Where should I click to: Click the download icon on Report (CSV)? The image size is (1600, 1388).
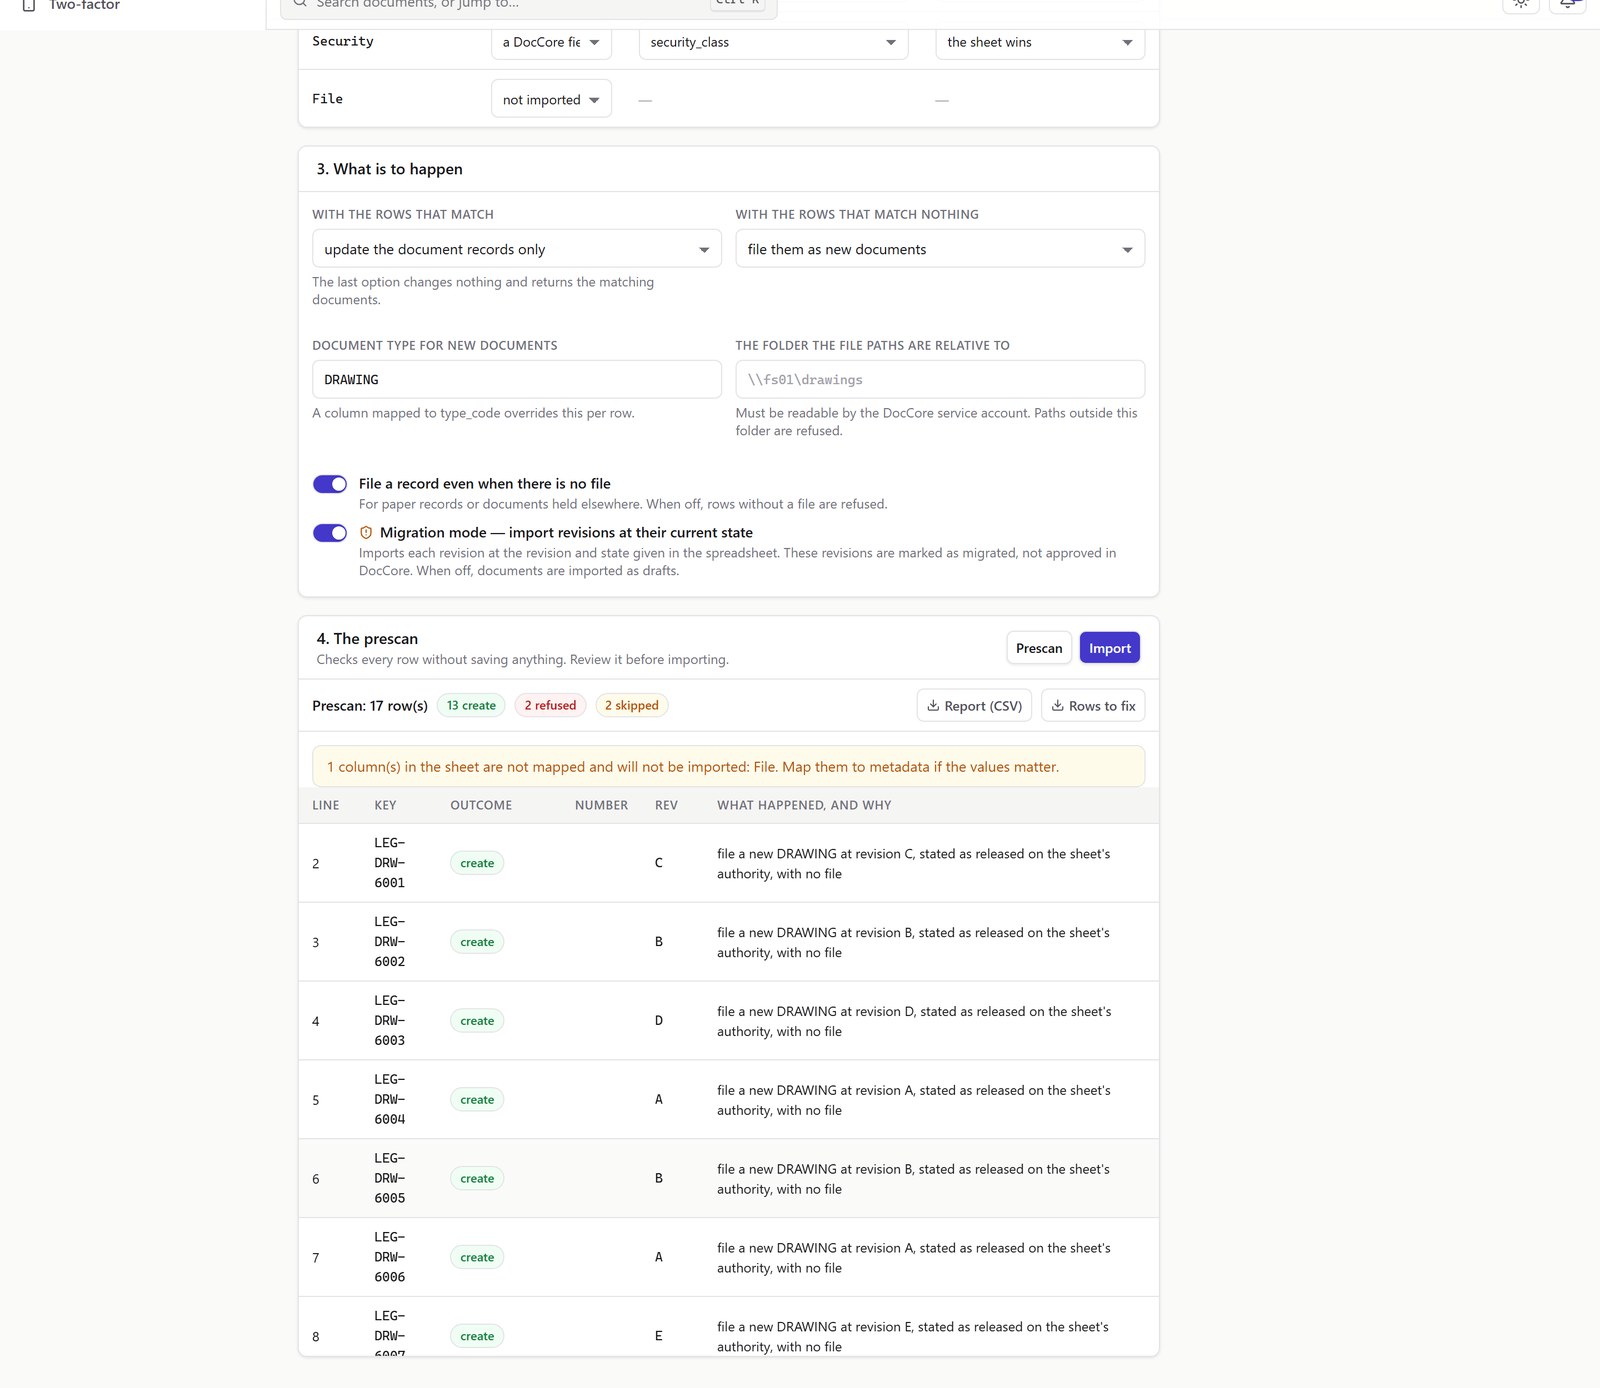[x=933, y=706]
